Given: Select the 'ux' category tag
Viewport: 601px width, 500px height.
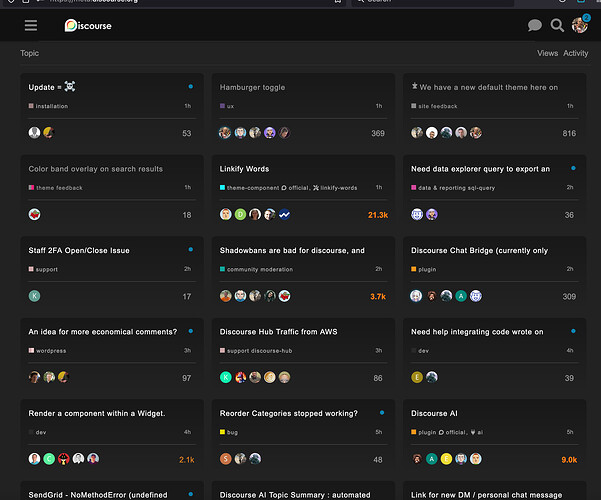Looking at the screenshot, I should tap(227, 106).
